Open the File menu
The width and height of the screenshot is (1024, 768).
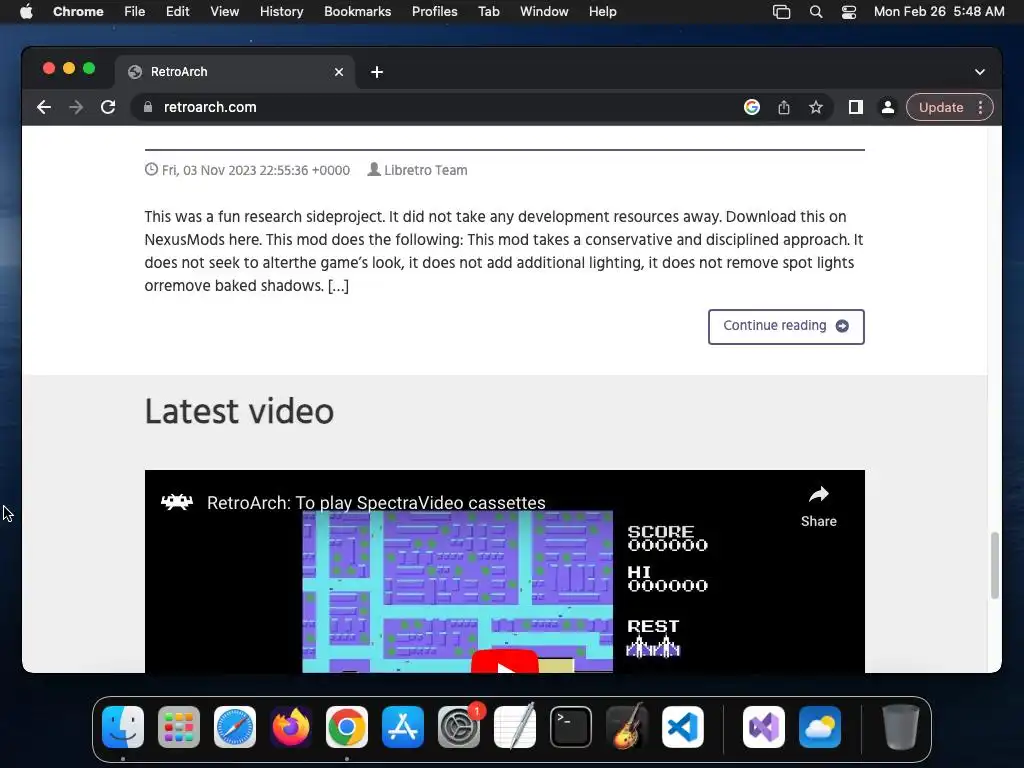(135, 12)
